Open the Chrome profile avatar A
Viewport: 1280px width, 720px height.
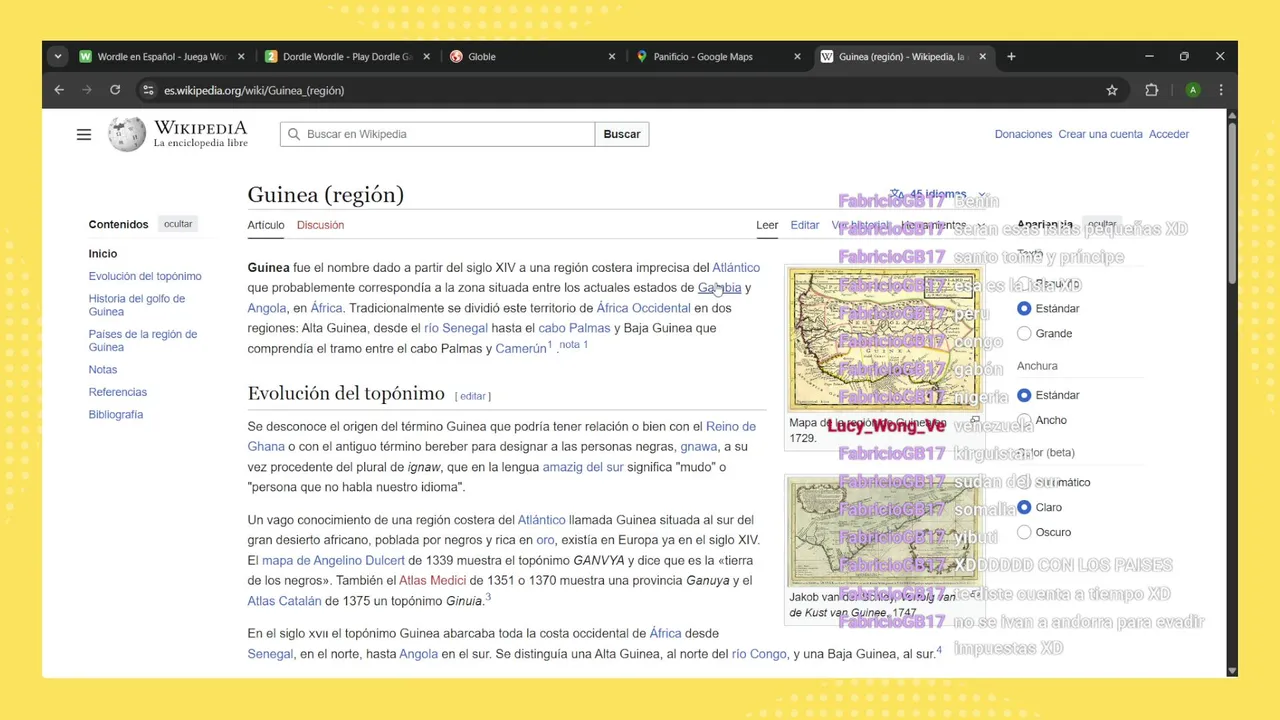[x=1192, y=90]
